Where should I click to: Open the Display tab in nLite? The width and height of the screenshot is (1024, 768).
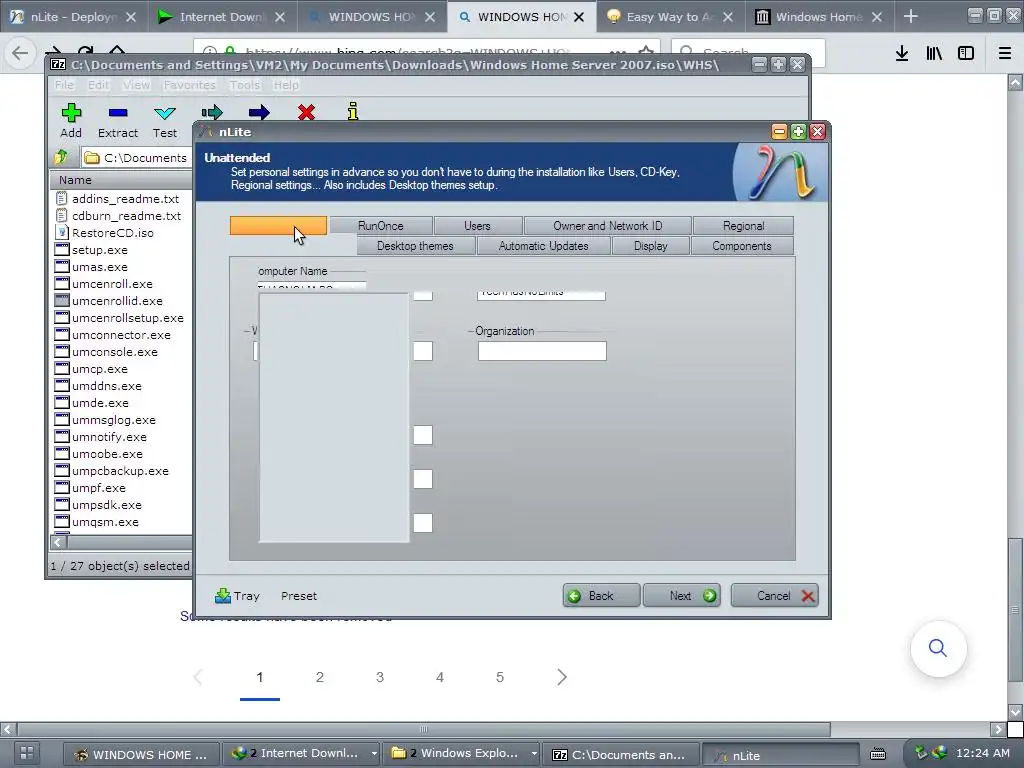(x=650, y=246)
